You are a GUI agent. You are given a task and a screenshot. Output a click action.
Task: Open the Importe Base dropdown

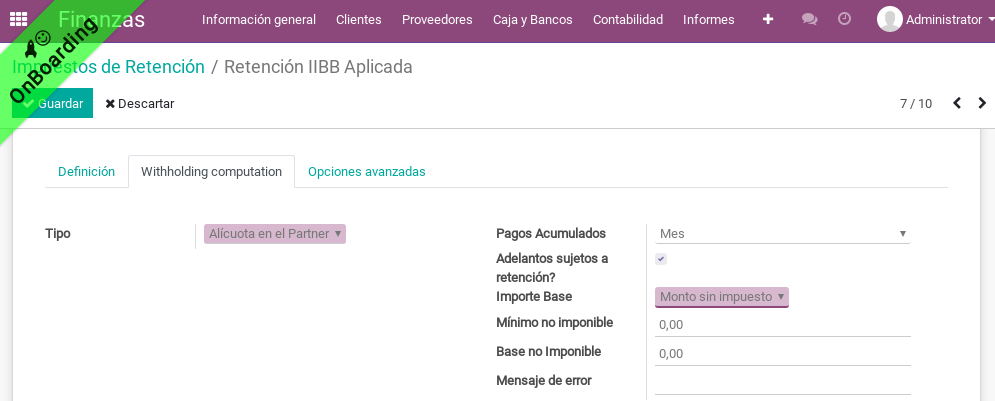pos(722,297)
